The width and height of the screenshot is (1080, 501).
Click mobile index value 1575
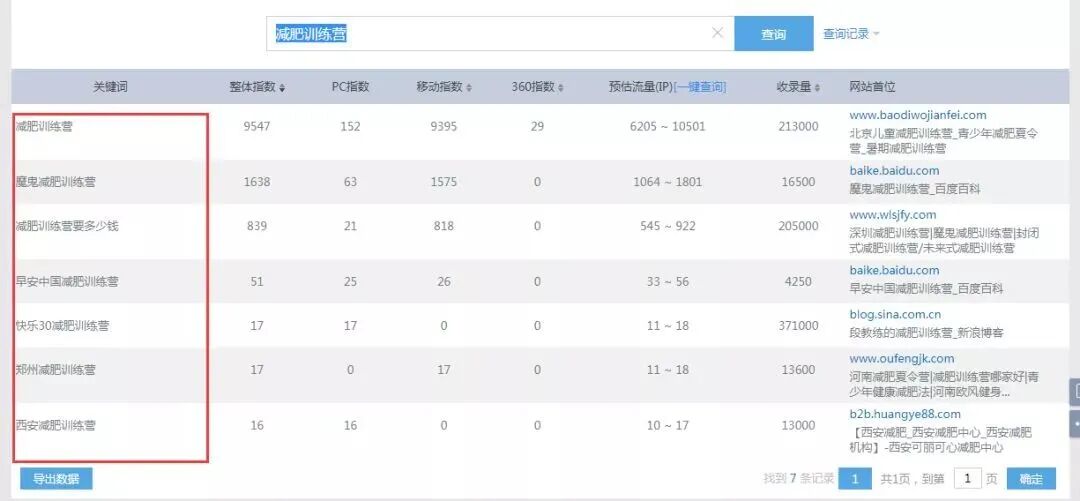444,182
